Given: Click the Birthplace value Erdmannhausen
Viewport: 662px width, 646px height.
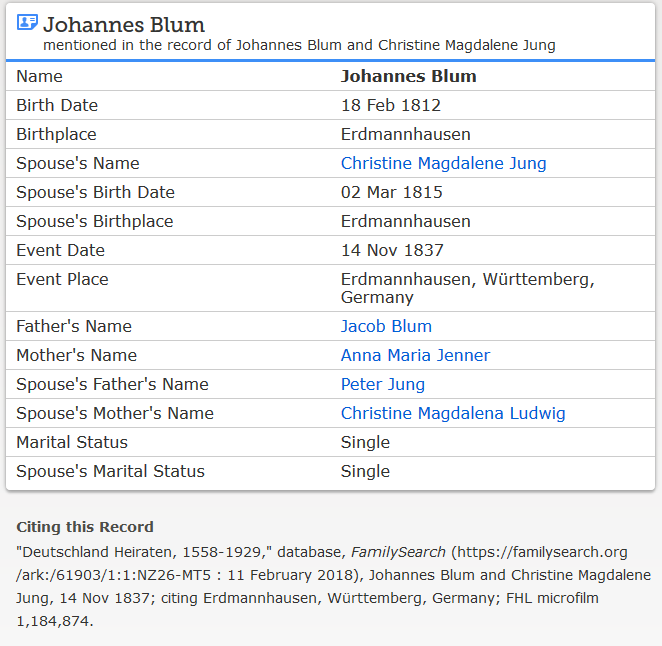Looking at the screenshot, I should 405,134.
